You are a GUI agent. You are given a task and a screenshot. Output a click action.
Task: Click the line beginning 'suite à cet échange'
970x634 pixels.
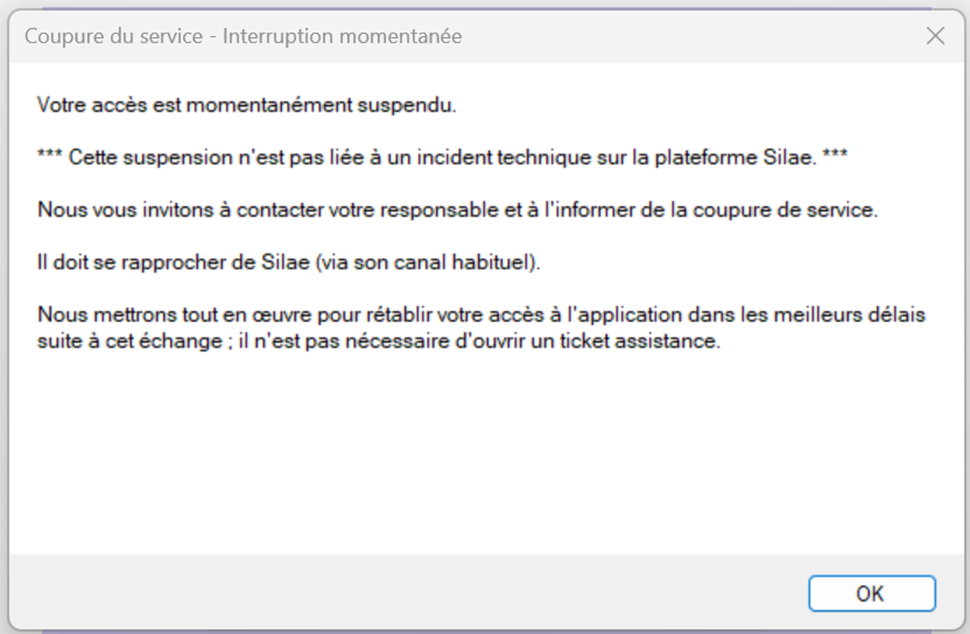pyautogui.click(x=379, y=341)
